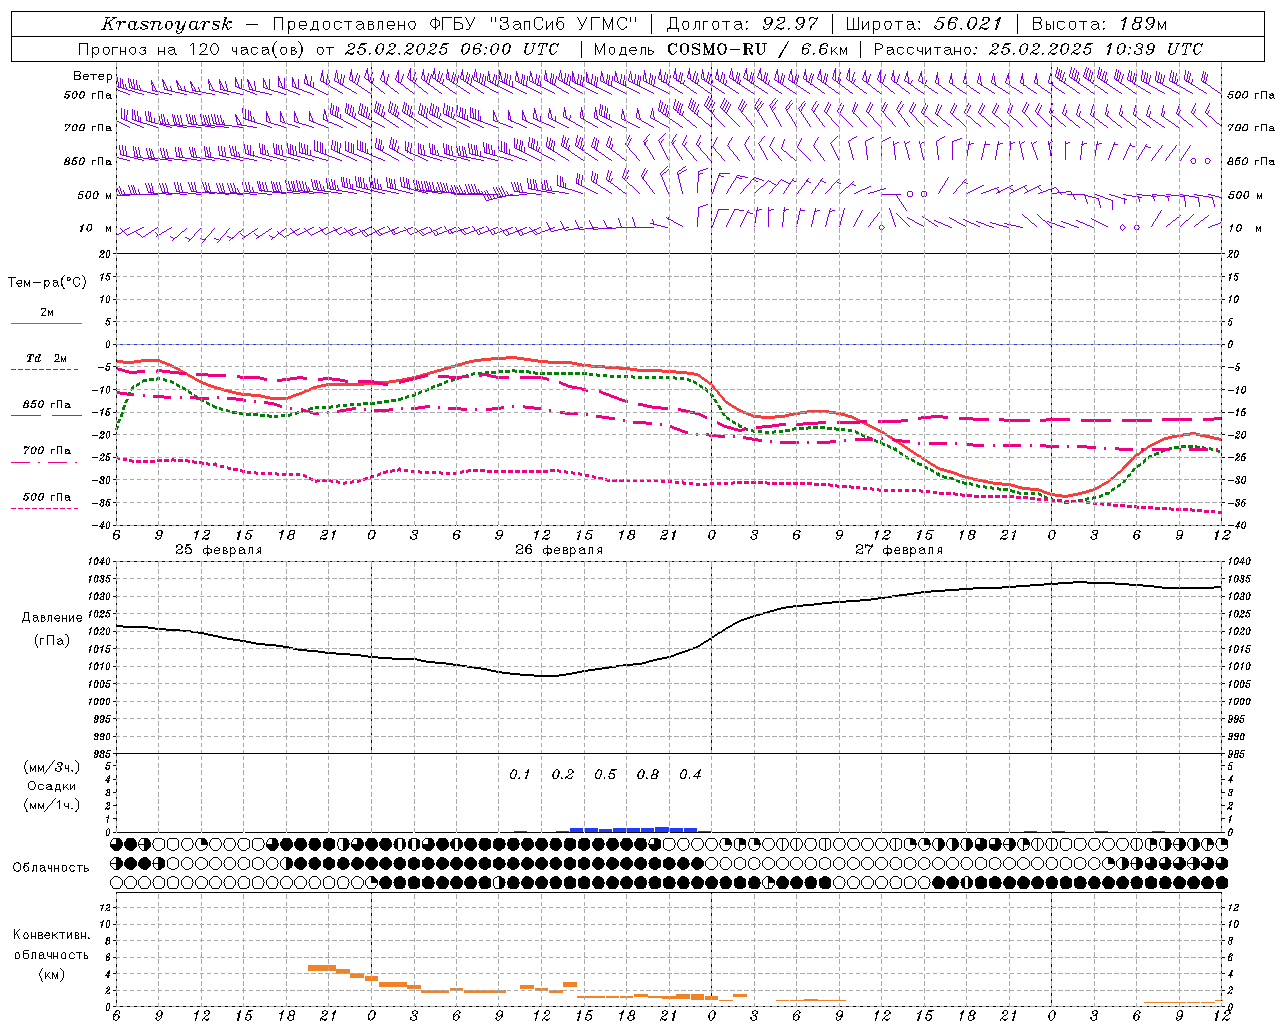1280x1024 pixels.
Task: Click the 'Долгота: 92.97' header value
Action: point(741,24)
